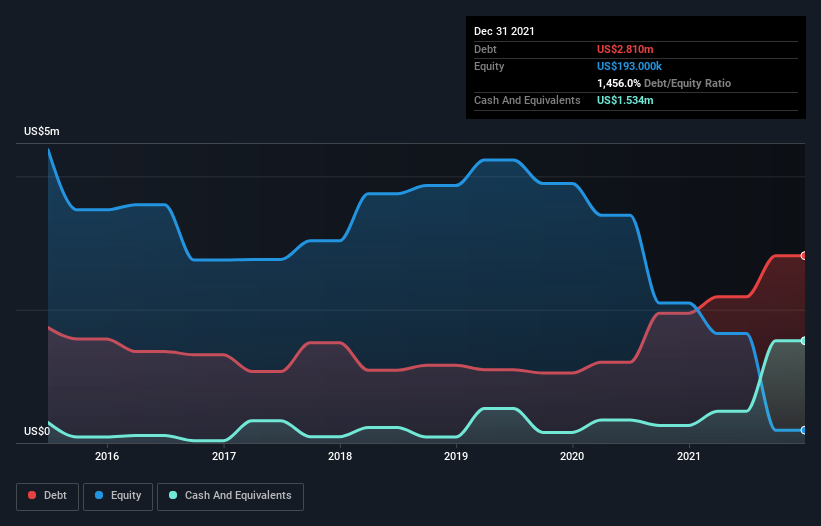This screenshot has height=526, width=821.
Task: Click the teal Cash endpoint marker
Action: [x=804, y=341]
